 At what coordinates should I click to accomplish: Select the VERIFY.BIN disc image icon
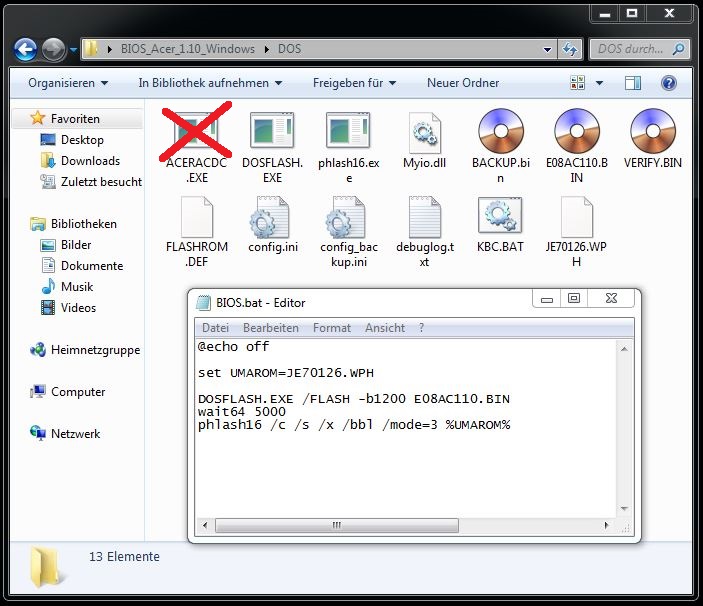(653, 131)
